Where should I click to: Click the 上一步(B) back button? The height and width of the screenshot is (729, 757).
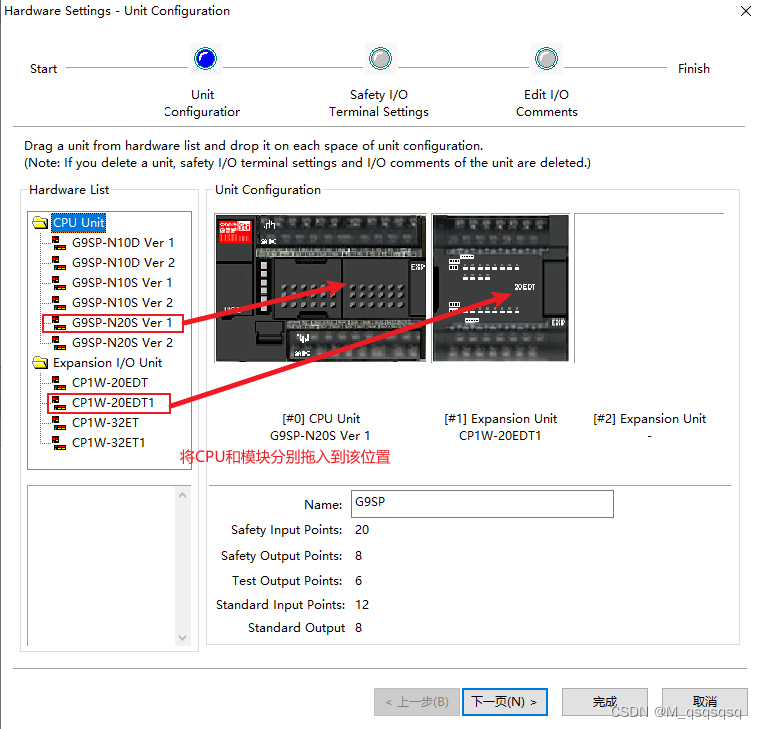click(x=417, y=702)
